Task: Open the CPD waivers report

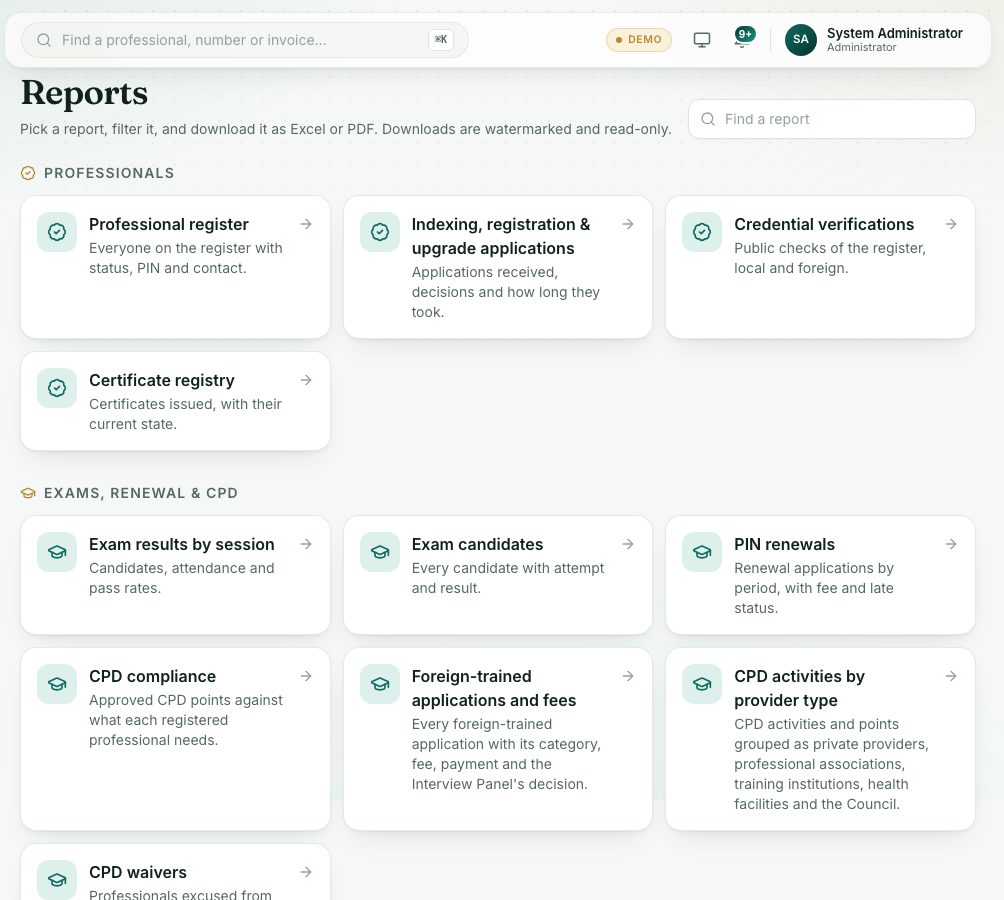Action: [175, 872]
